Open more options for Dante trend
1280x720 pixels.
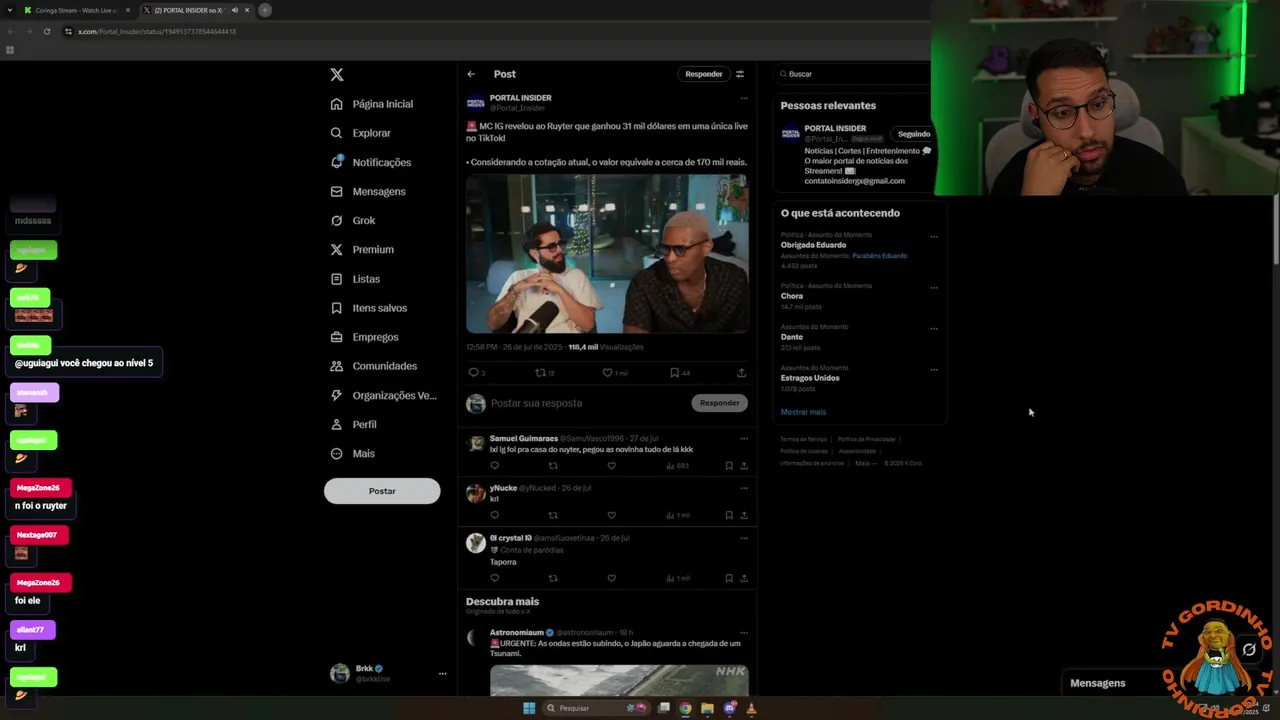(934, 328)
